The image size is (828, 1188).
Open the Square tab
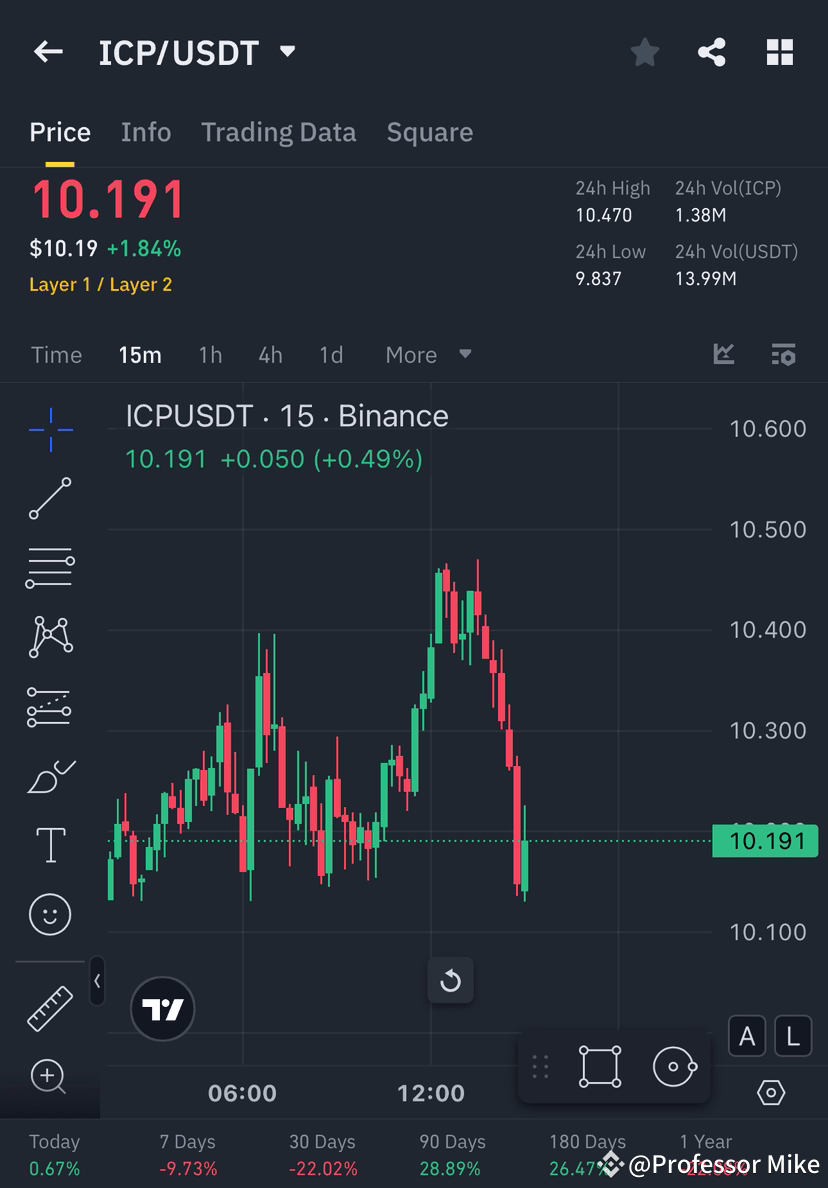[429, 131]
